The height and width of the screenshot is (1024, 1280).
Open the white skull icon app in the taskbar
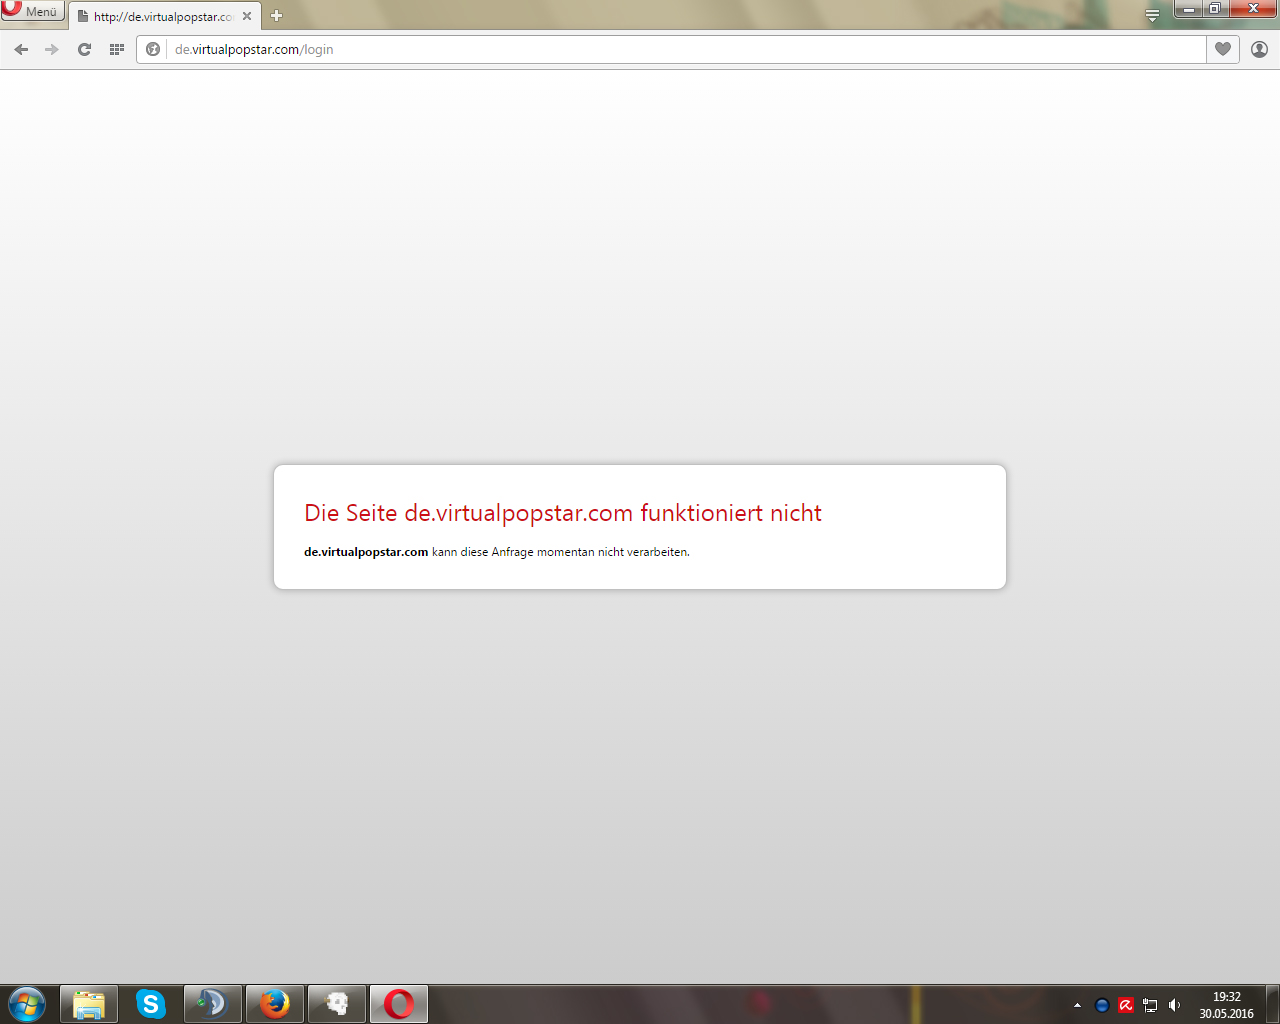(337, 1004)
